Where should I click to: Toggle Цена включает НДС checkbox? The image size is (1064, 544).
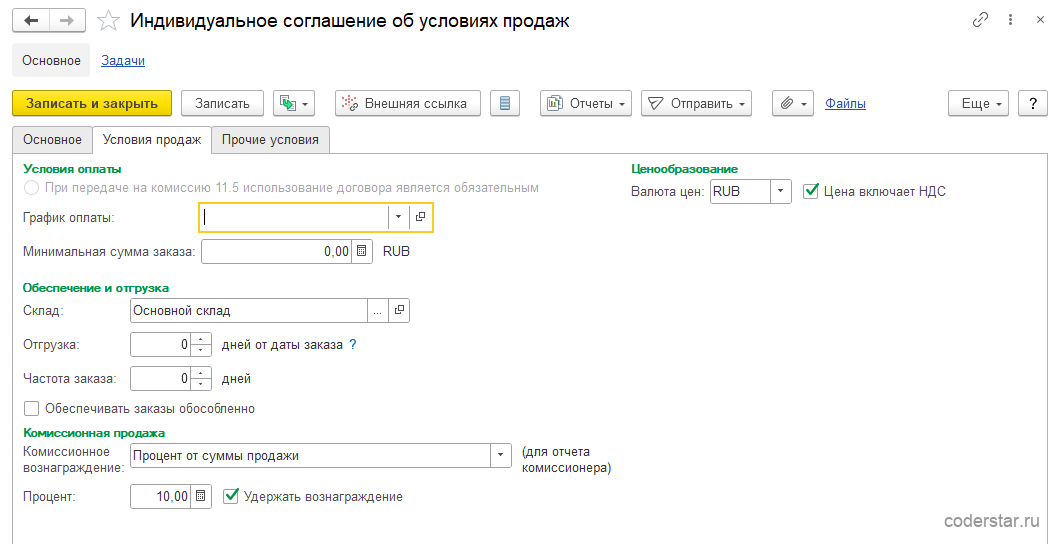811,191
